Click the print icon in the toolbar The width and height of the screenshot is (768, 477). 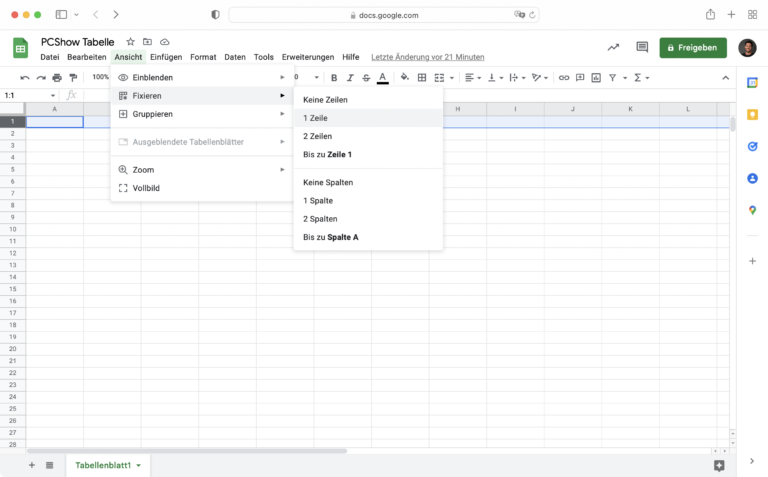[57, 78]
